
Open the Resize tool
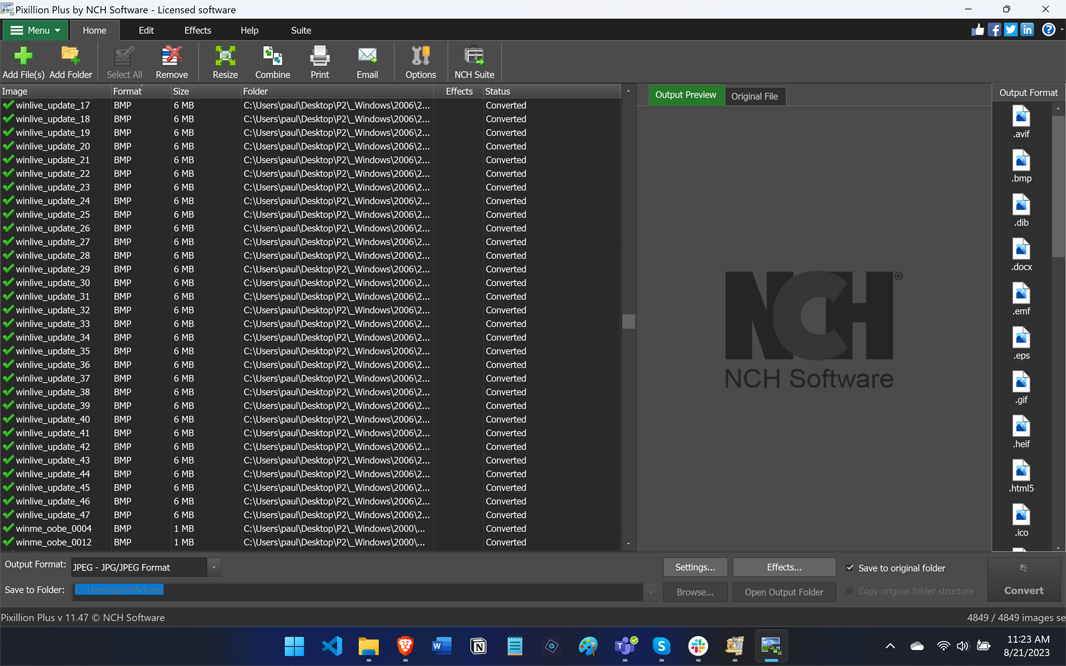[225, 61]
